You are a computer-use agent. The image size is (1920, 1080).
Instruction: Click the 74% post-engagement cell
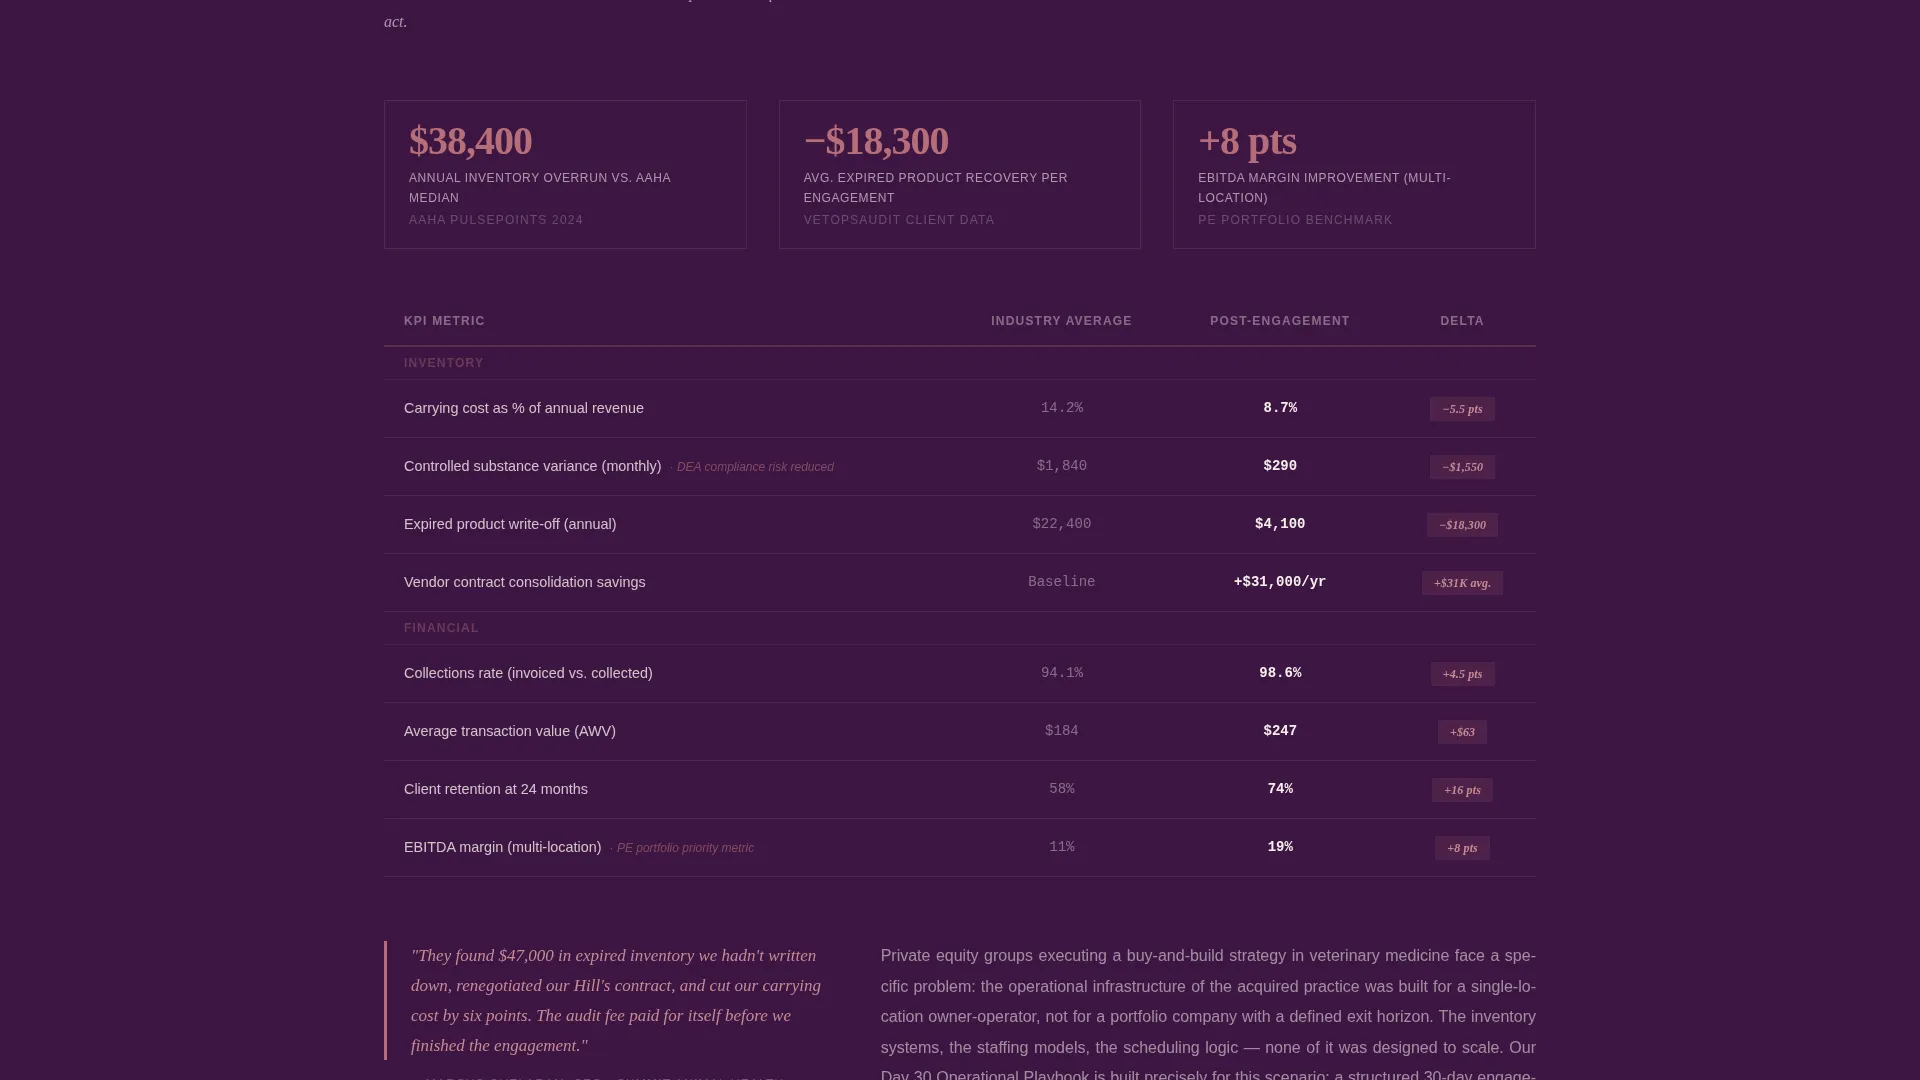[x=1280, y=789]
